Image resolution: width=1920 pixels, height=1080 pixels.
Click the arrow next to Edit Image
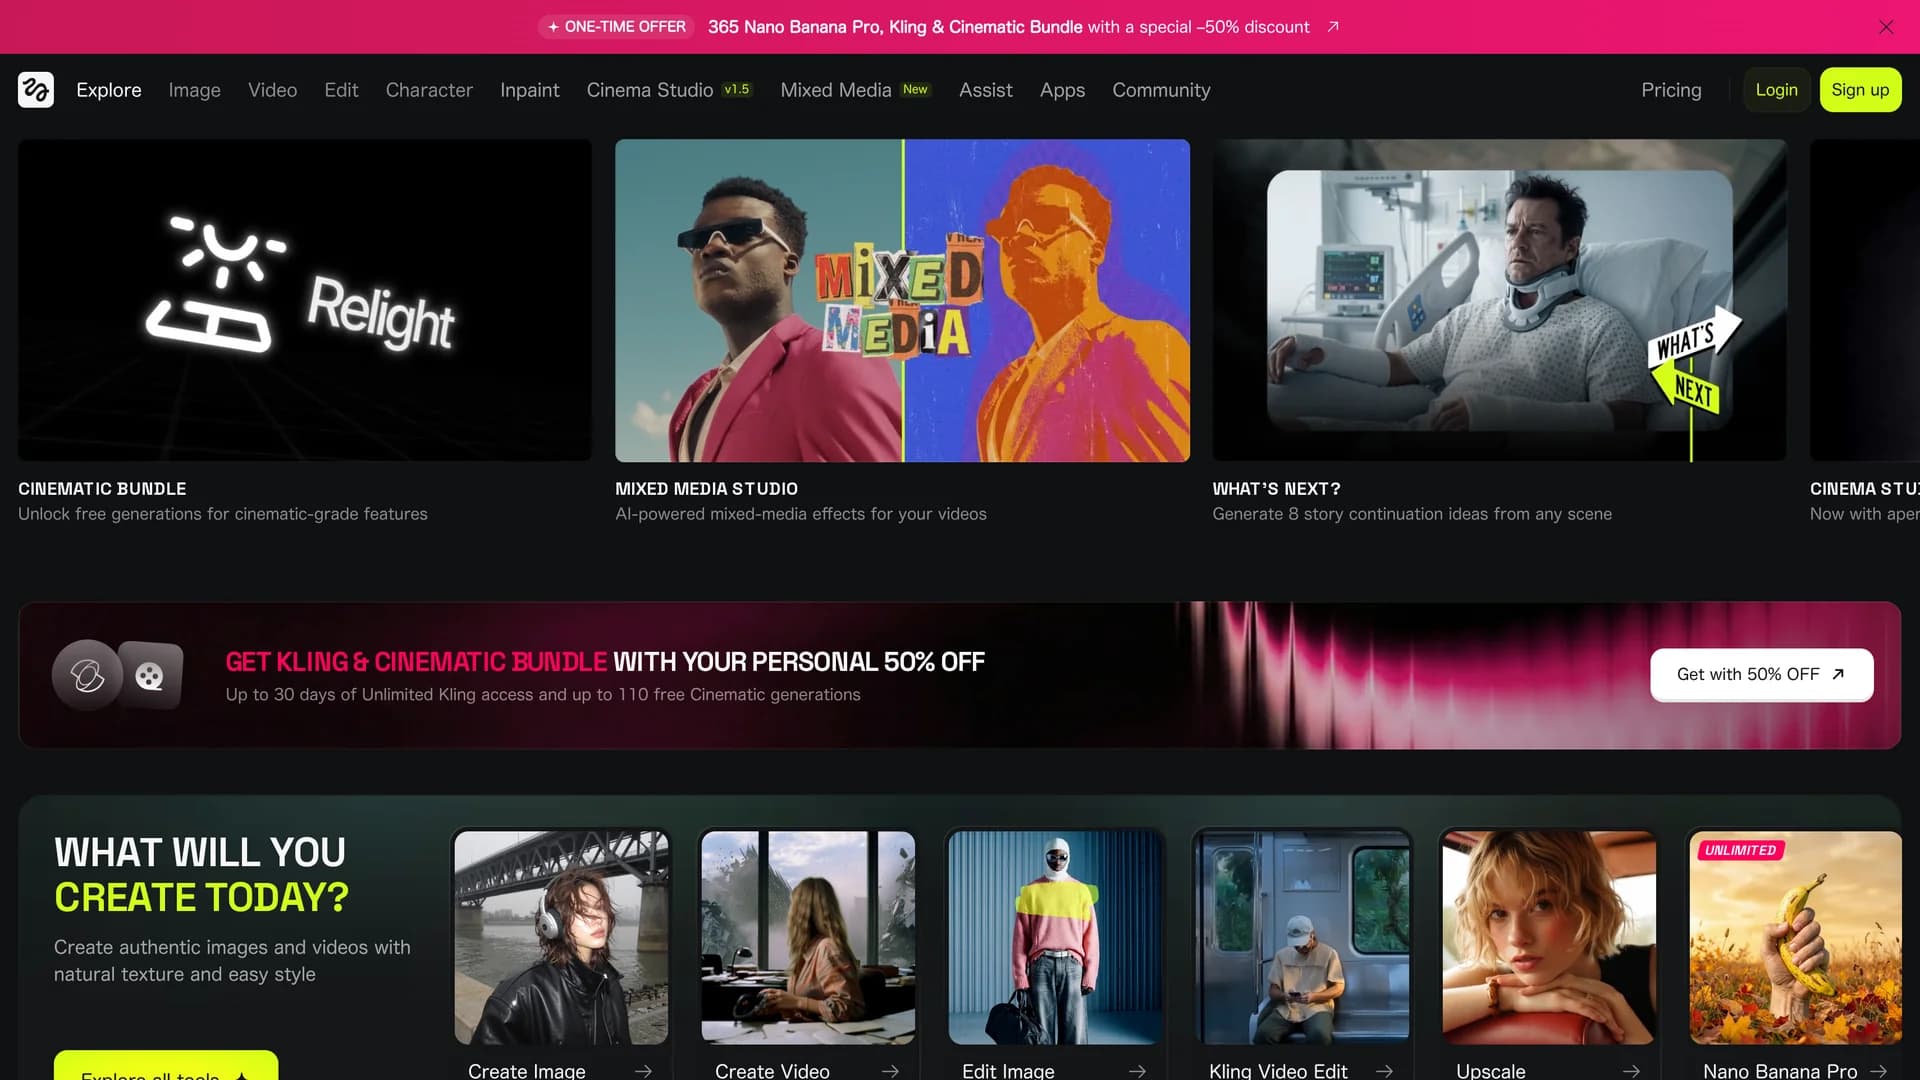1137,1071
